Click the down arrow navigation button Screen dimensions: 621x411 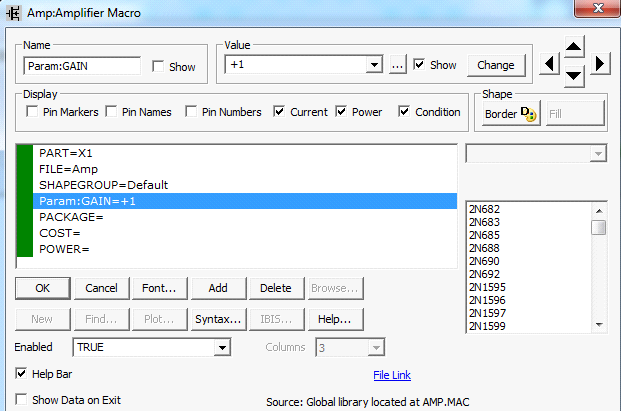(x=573, y=76)
